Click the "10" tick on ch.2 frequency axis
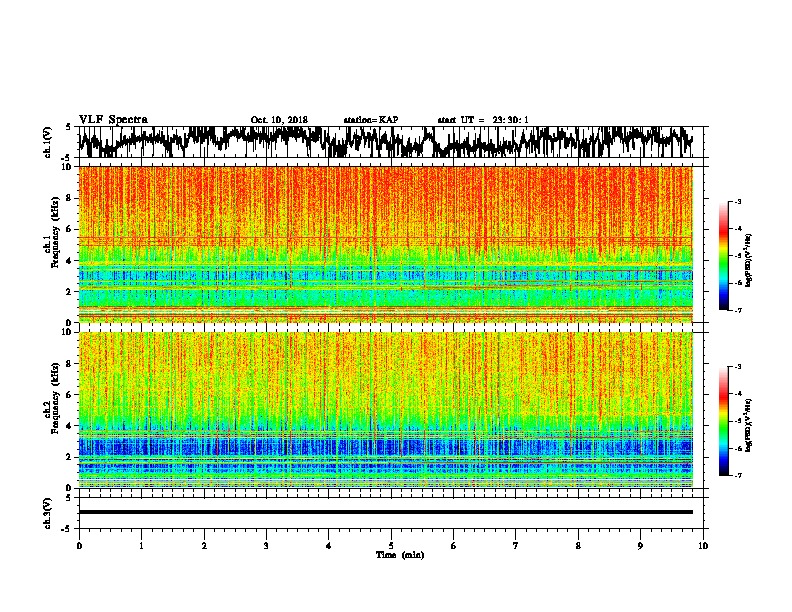792x612 pixels. click(x=68, y=332)
